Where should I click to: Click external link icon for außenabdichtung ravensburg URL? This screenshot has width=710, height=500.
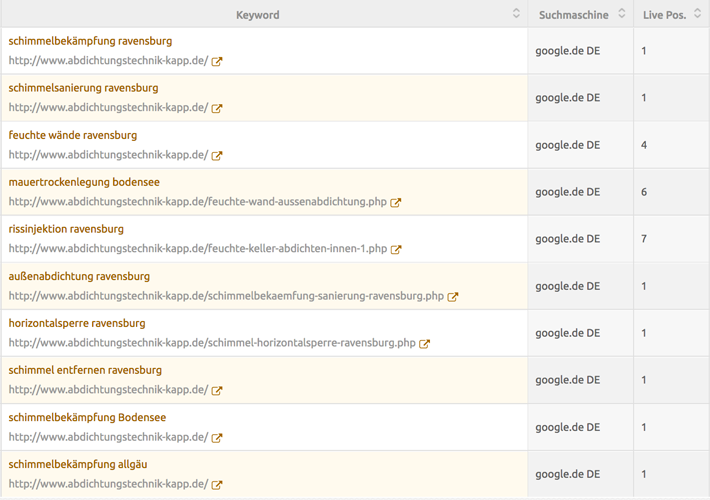tap(453, 296)
